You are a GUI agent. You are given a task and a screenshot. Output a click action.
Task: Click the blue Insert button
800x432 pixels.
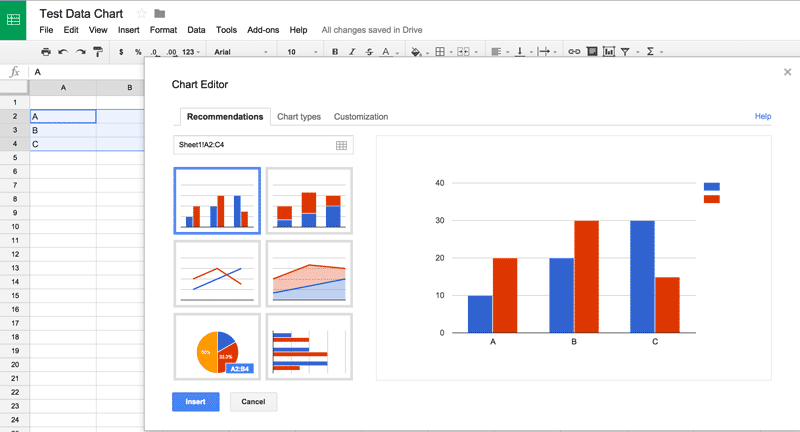click(196, 402)
